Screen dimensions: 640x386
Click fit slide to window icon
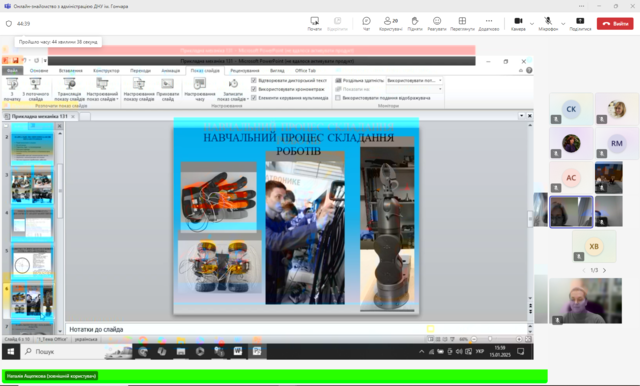(528, 339)
